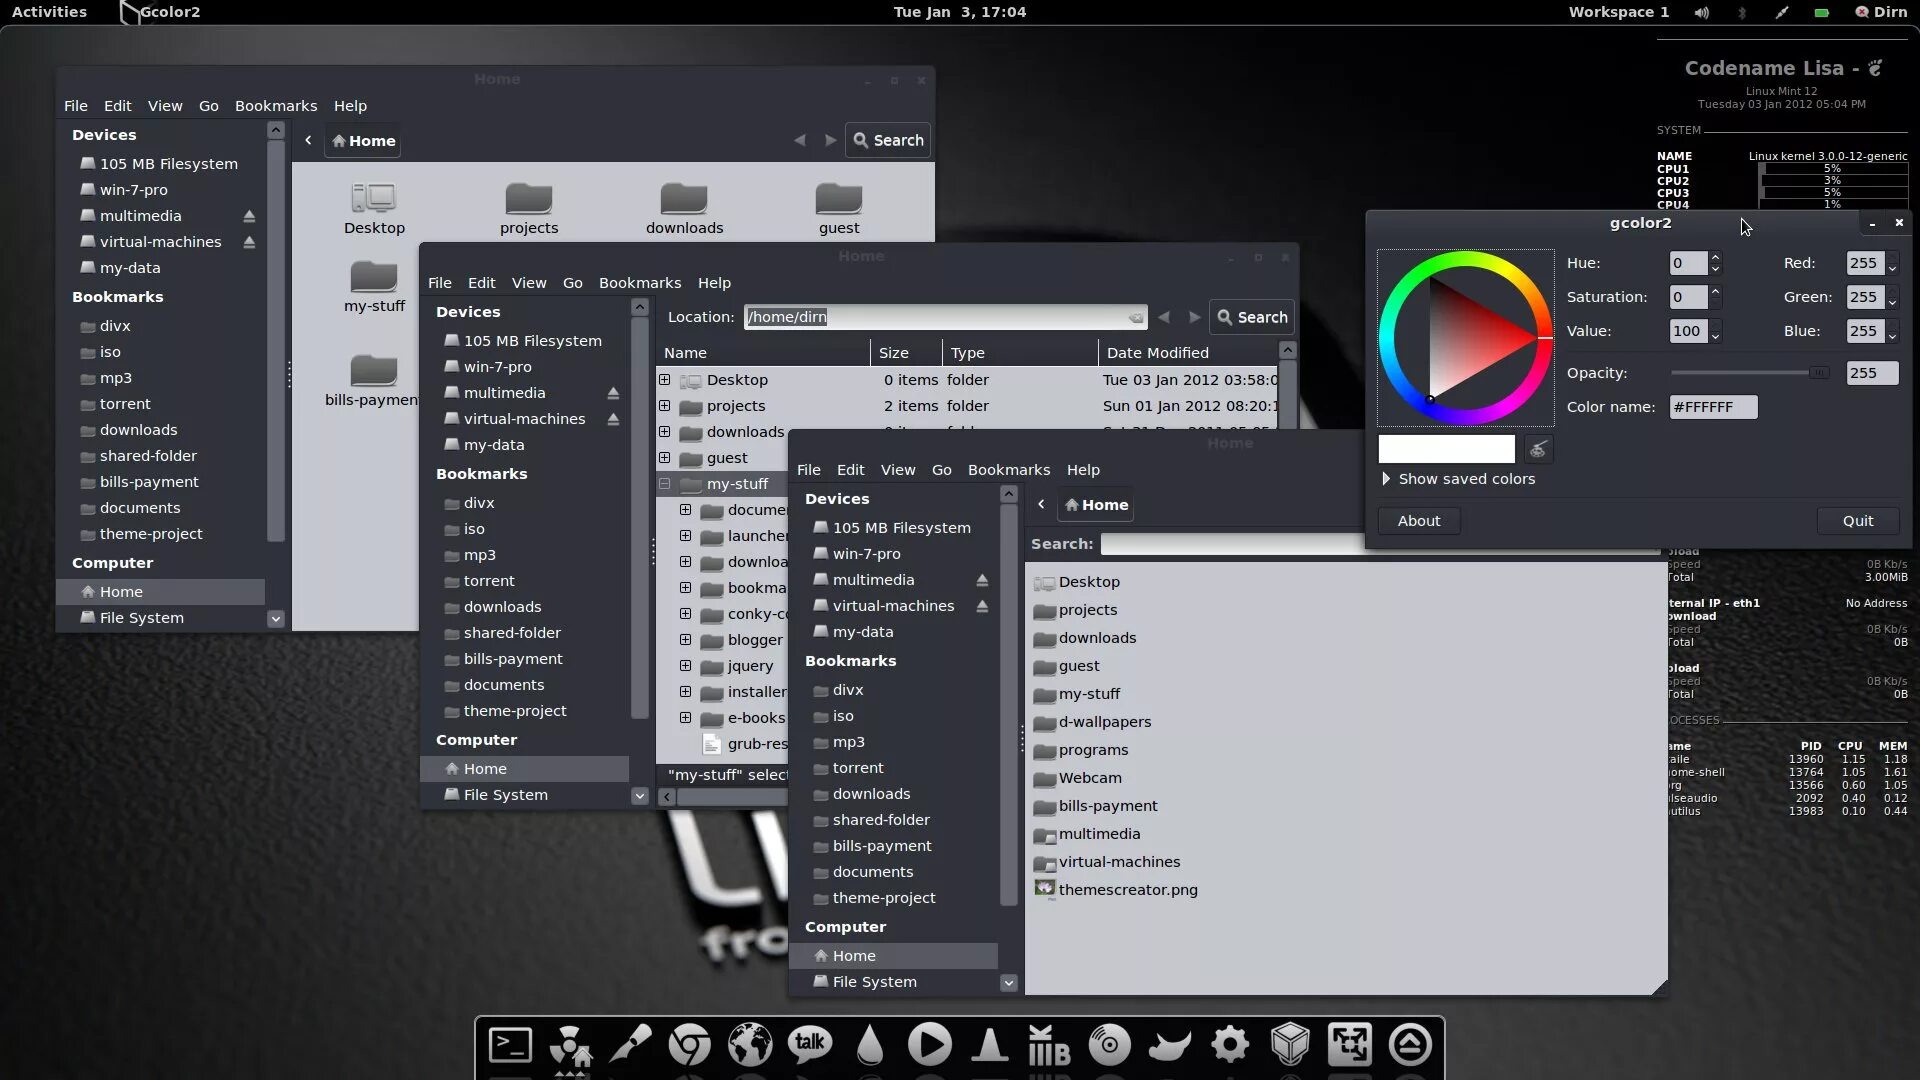1920x1080 pixels.
Task: Launch Chrome from the dock
Action: pyautogui.click(x=690, y=1046)
